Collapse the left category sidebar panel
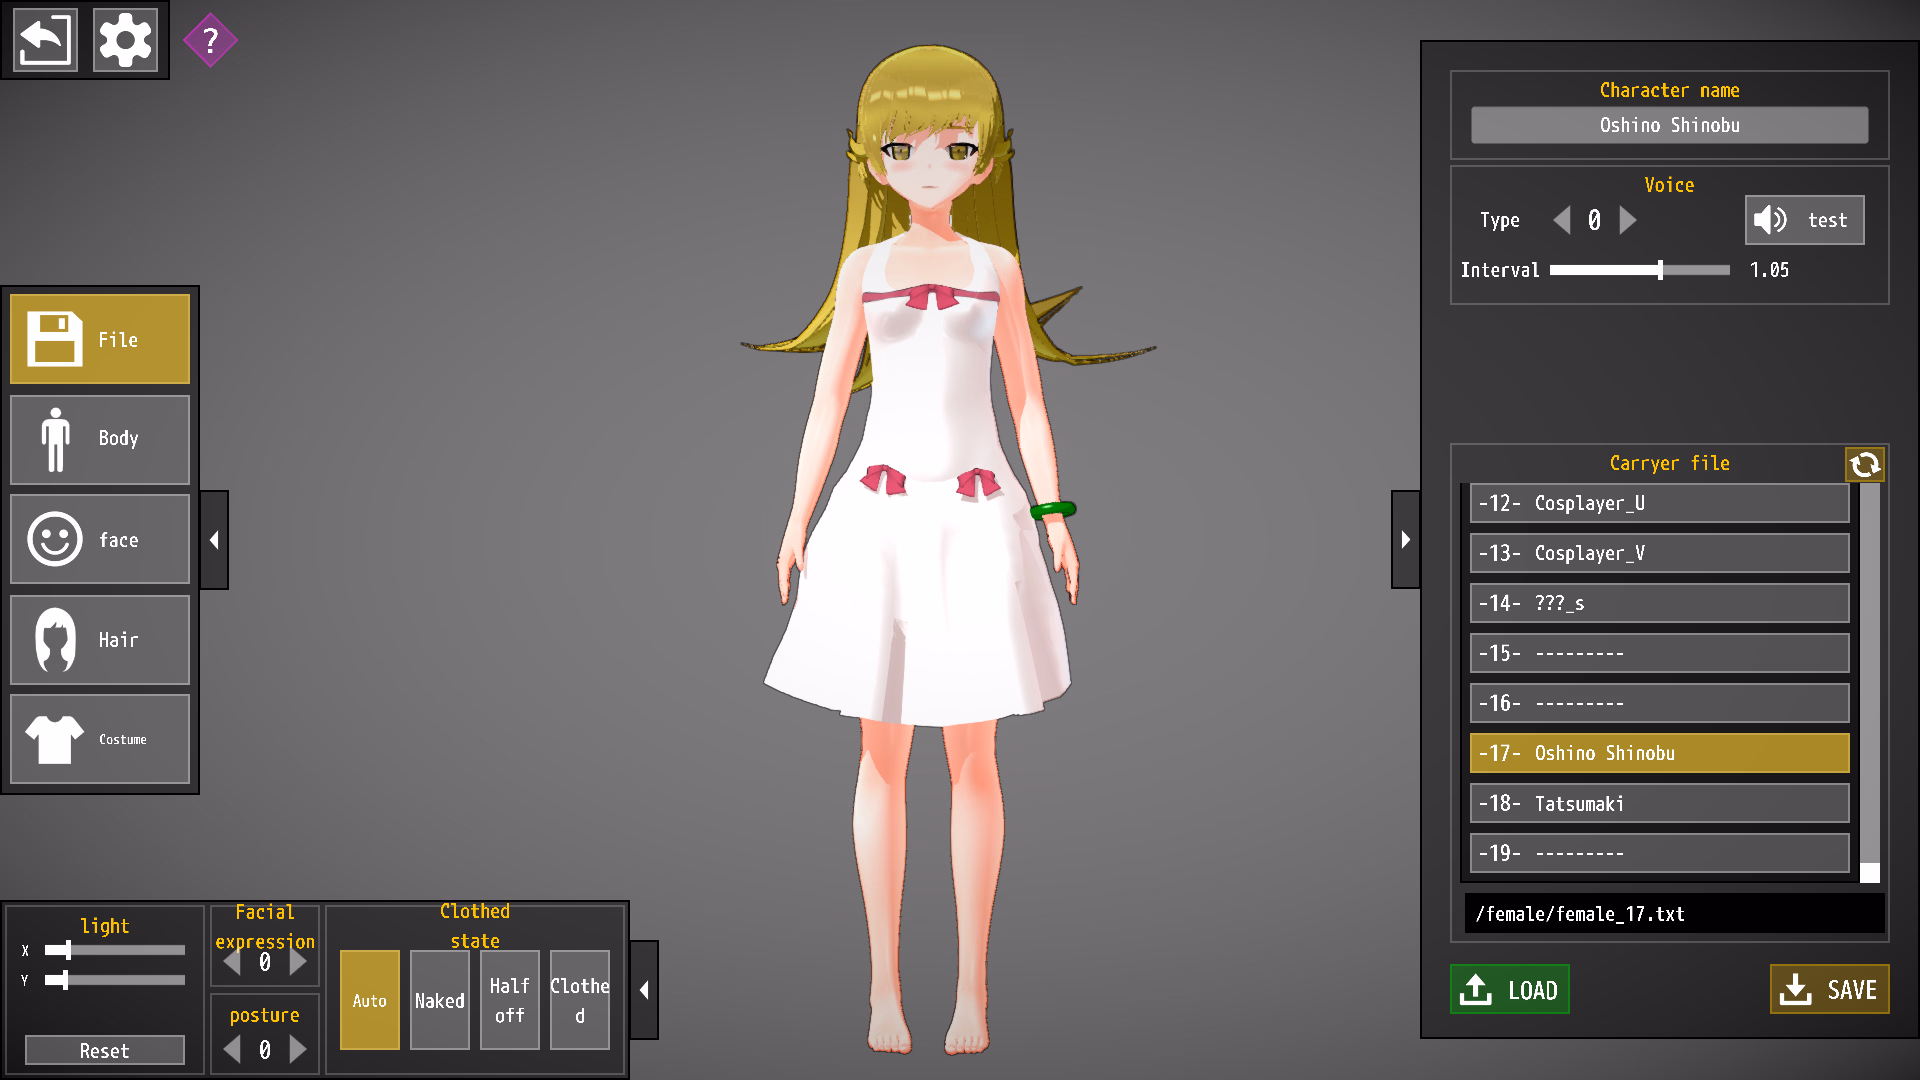 coord(214,540)
